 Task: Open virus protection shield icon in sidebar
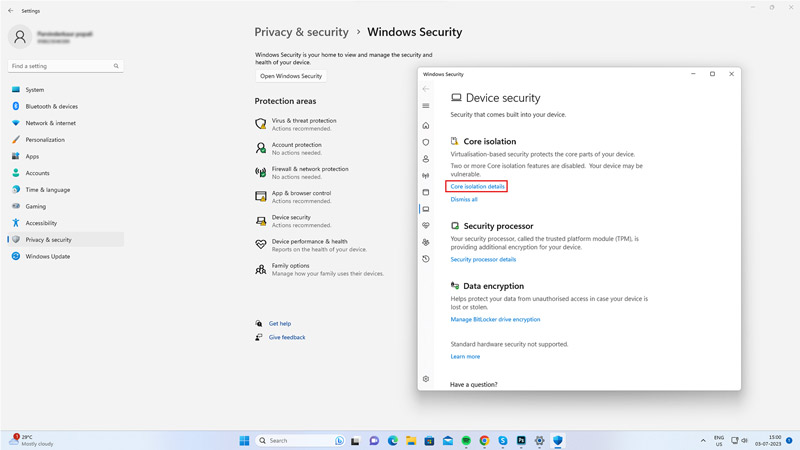[x=426, y=142]
